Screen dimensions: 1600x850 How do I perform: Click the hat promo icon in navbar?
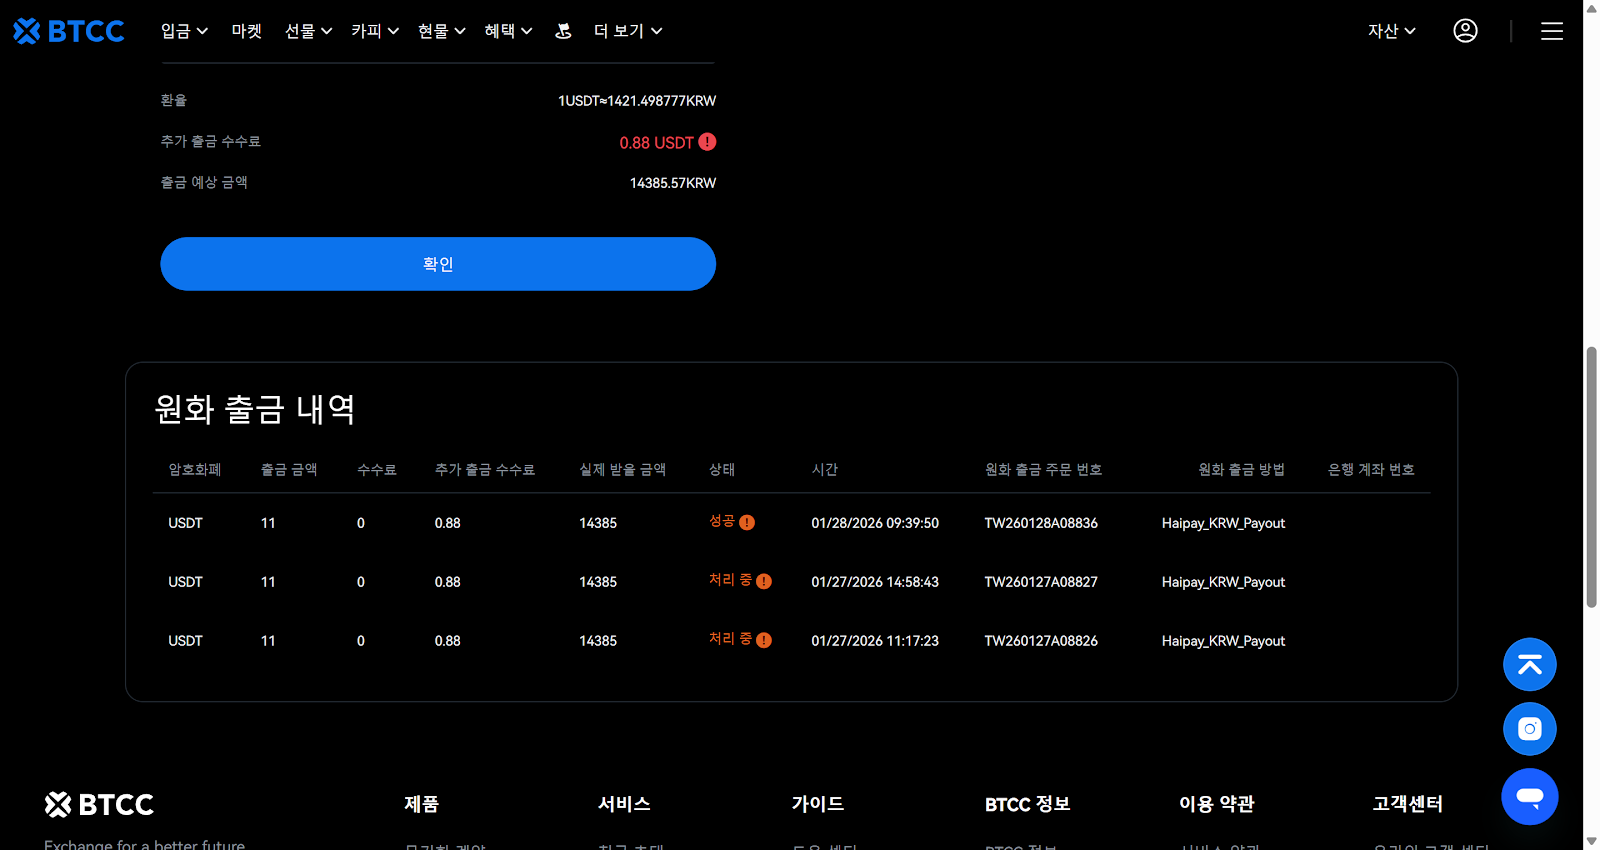[563, 31]
